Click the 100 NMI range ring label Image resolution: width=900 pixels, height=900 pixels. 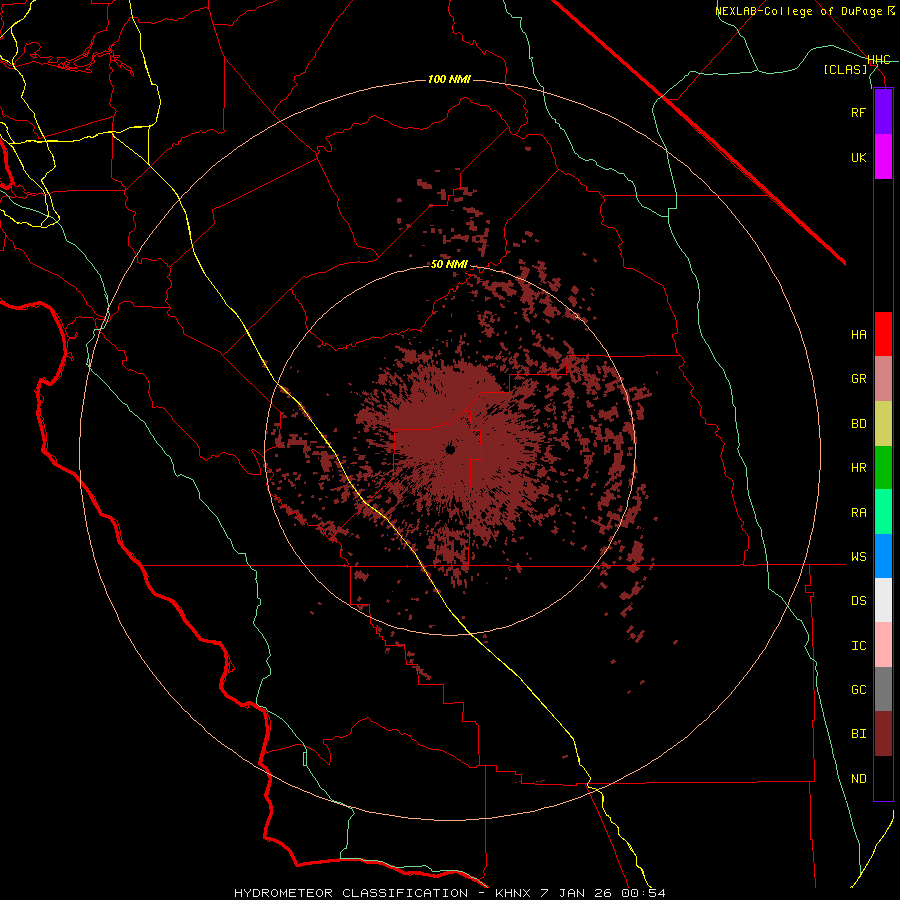[x=449, y=79]
